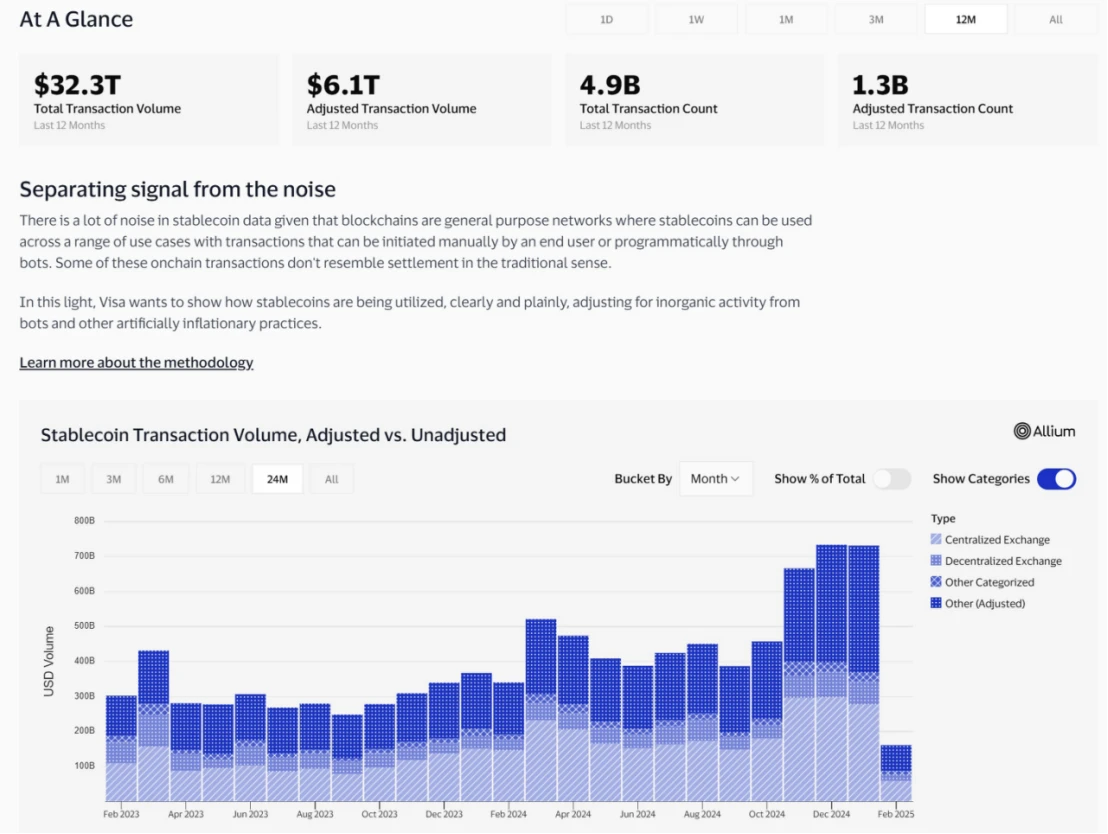The width and height of the screenshot is (1108, 834).
Task: Click the Decentralized Exchange legend icon
Action: 936,561
